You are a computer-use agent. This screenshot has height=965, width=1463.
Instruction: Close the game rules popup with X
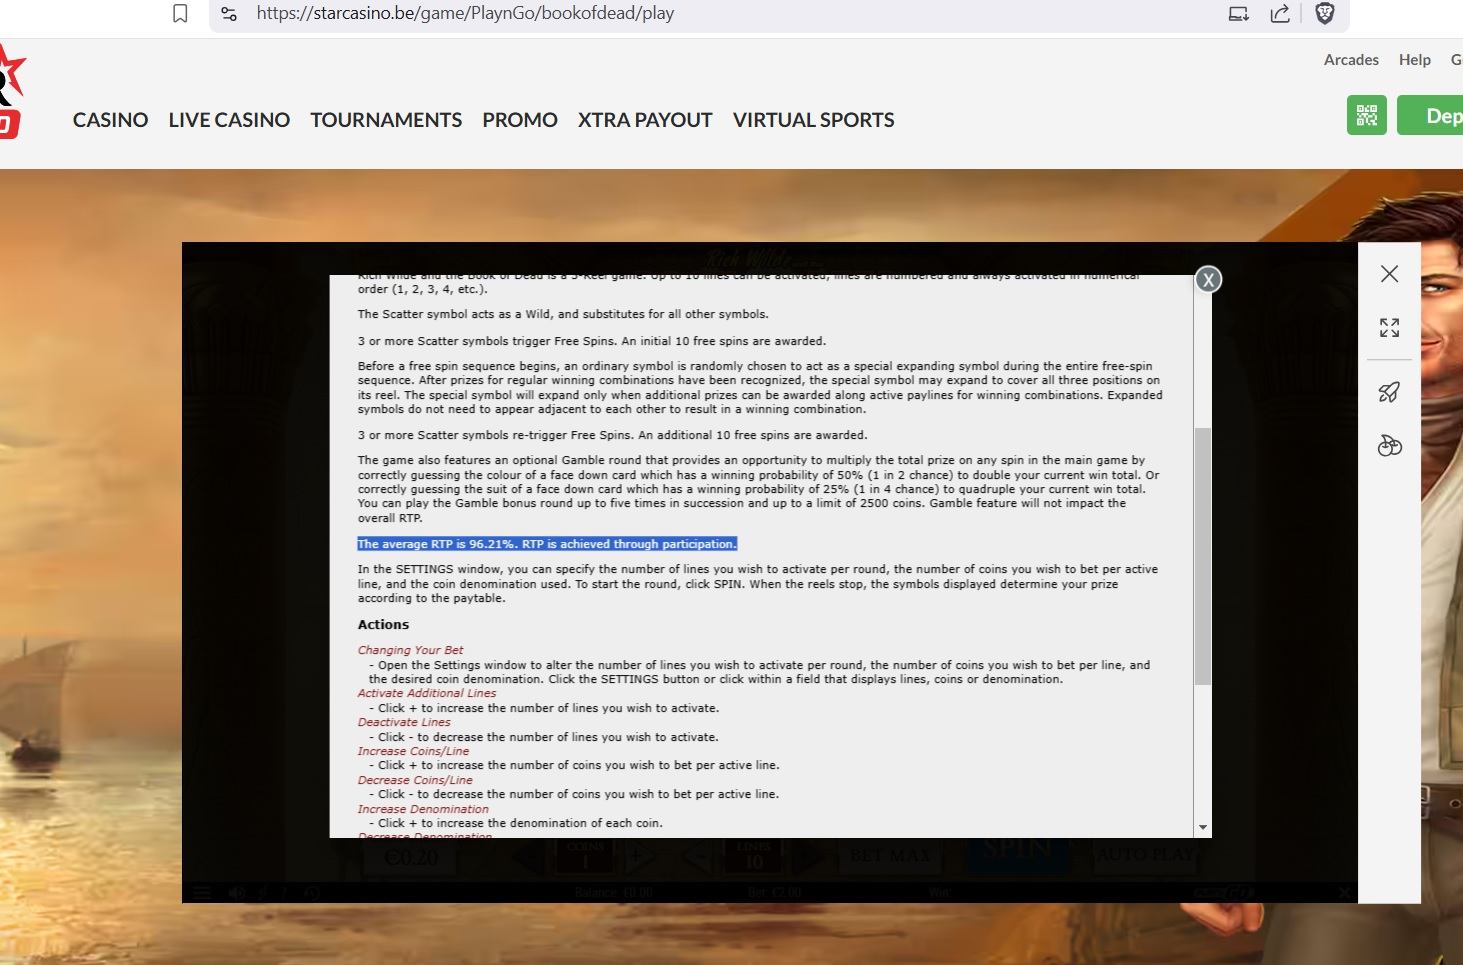coord(1208,280)
